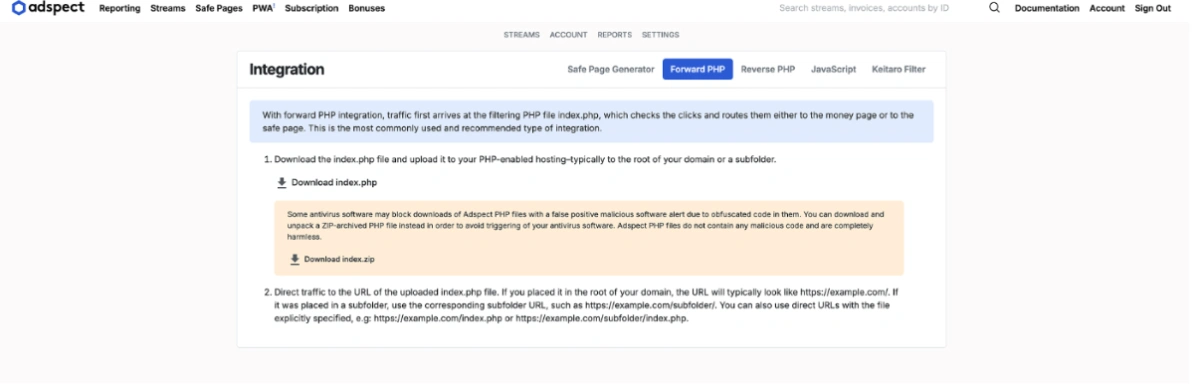Open the Reporting menu
The width and height of the screenshot is (1200, 389).
[x=120, y=8]
